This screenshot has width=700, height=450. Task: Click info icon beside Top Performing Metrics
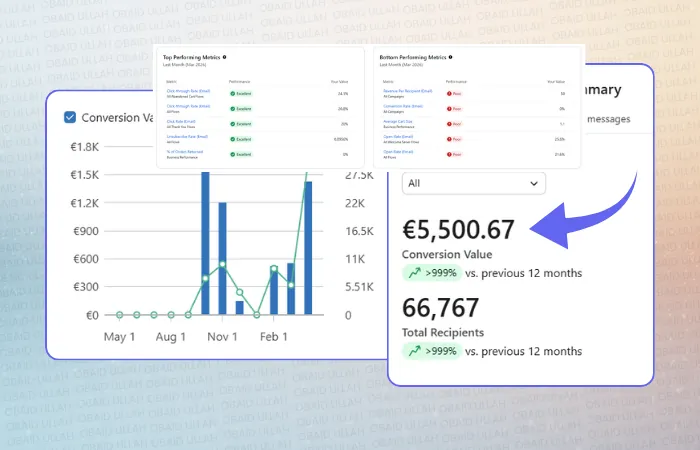tap(225, 57)
